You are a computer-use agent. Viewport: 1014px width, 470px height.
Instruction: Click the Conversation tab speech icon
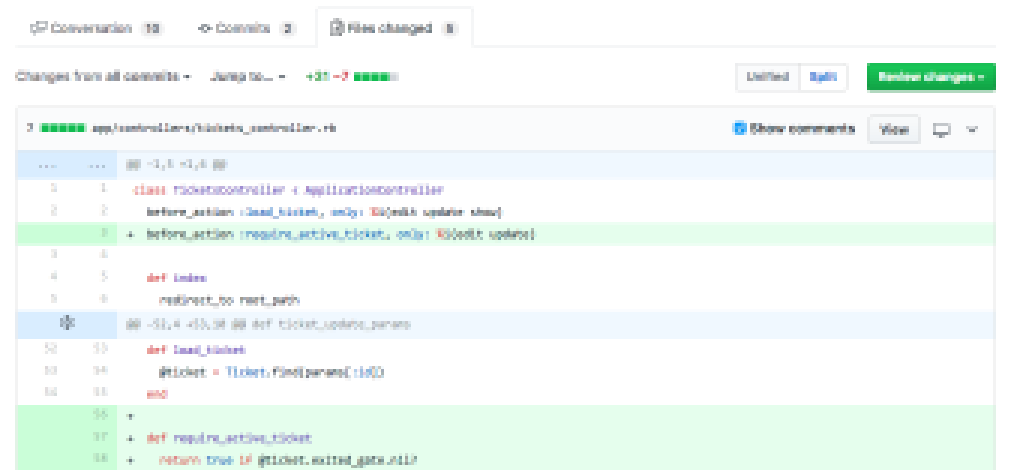pyautogui.click(x=38, y=28)
